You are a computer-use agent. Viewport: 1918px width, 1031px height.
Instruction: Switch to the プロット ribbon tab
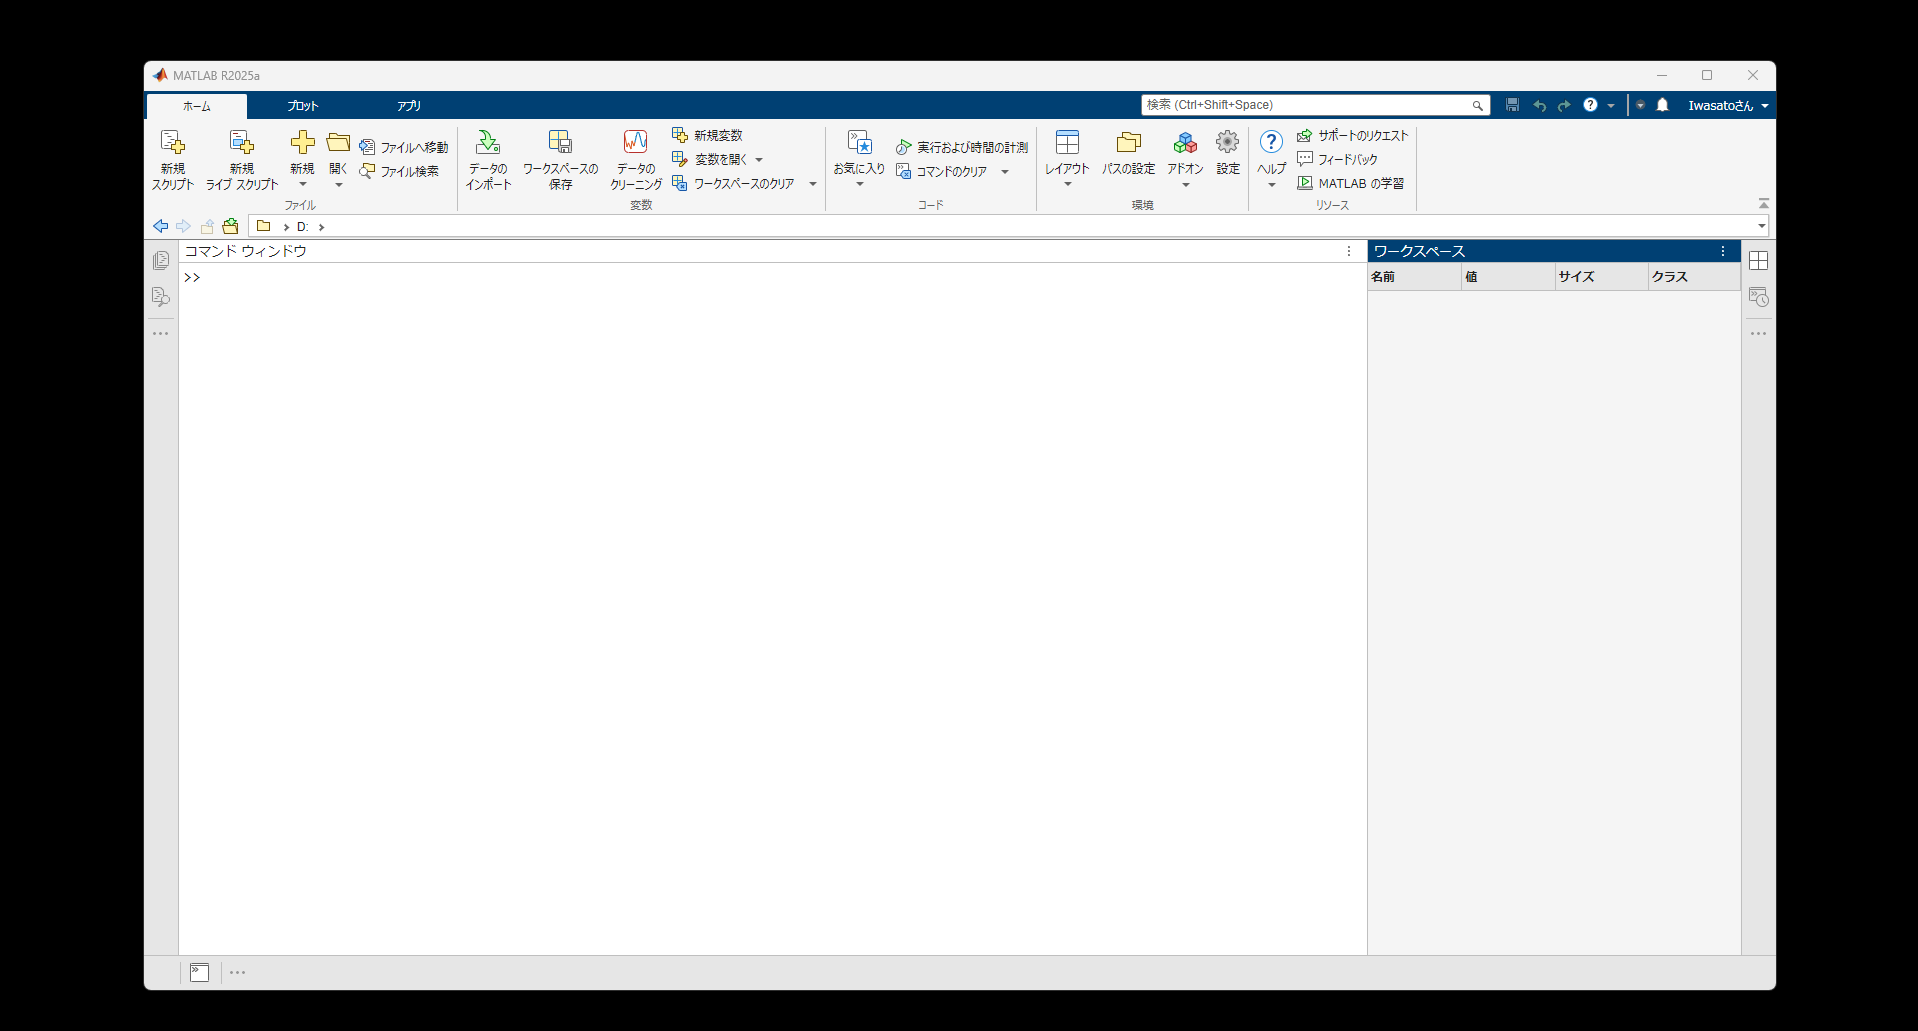(302, 105)
